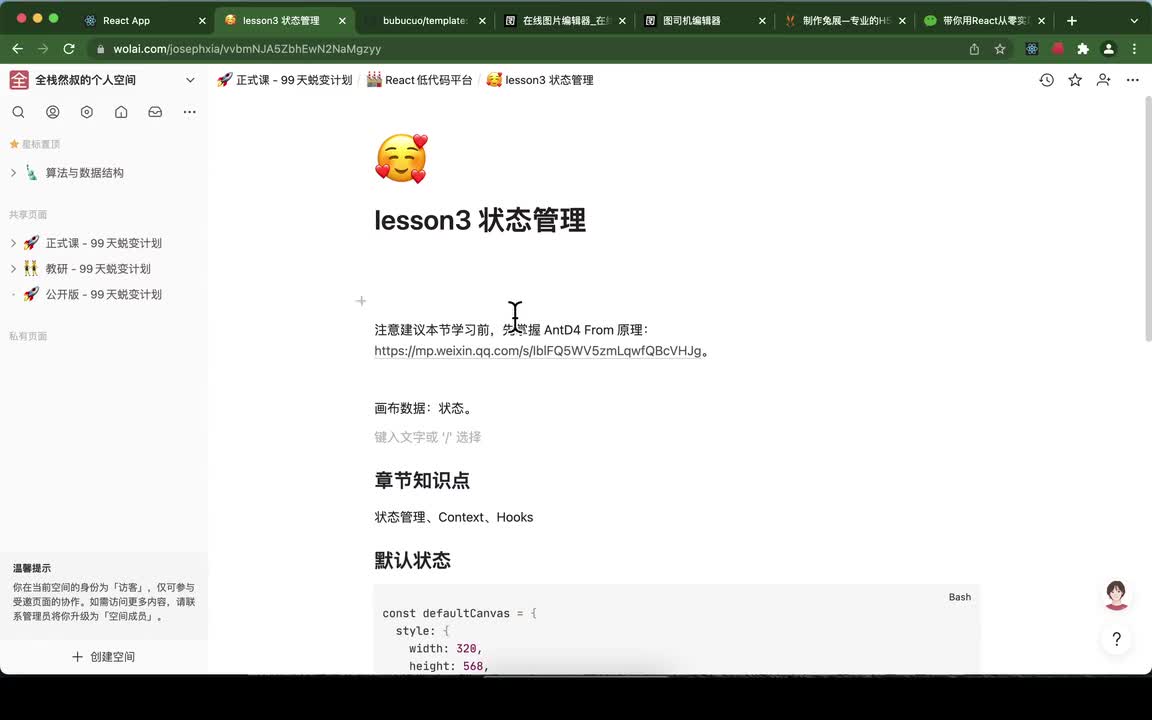Expand 算法与数据结构 tree item
This screenshot has width=1152, height=720.
tap(13, 173)
